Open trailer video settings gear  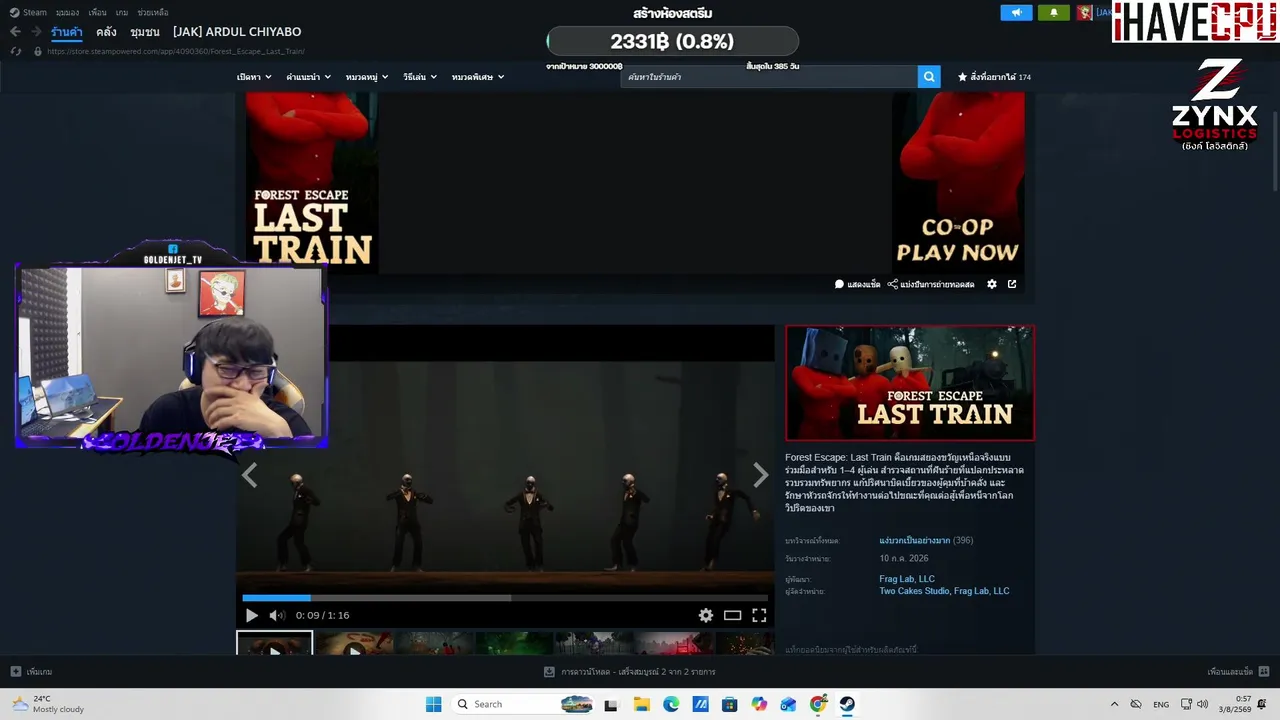pos(706,616)
